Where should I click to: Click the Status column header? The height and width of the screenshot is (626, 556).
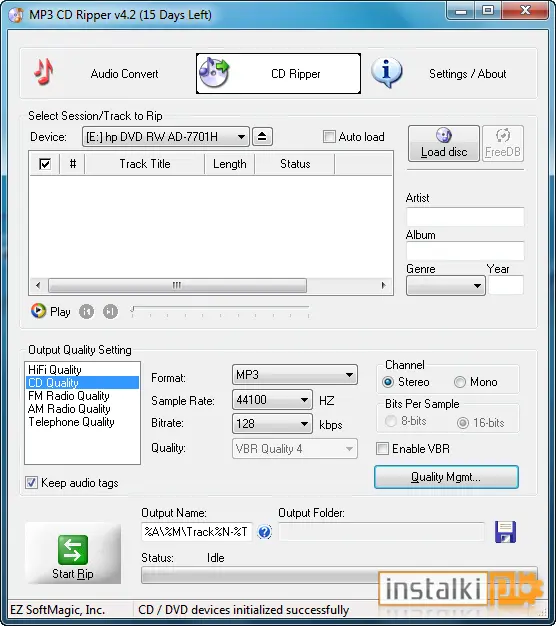tap(295, 164)
